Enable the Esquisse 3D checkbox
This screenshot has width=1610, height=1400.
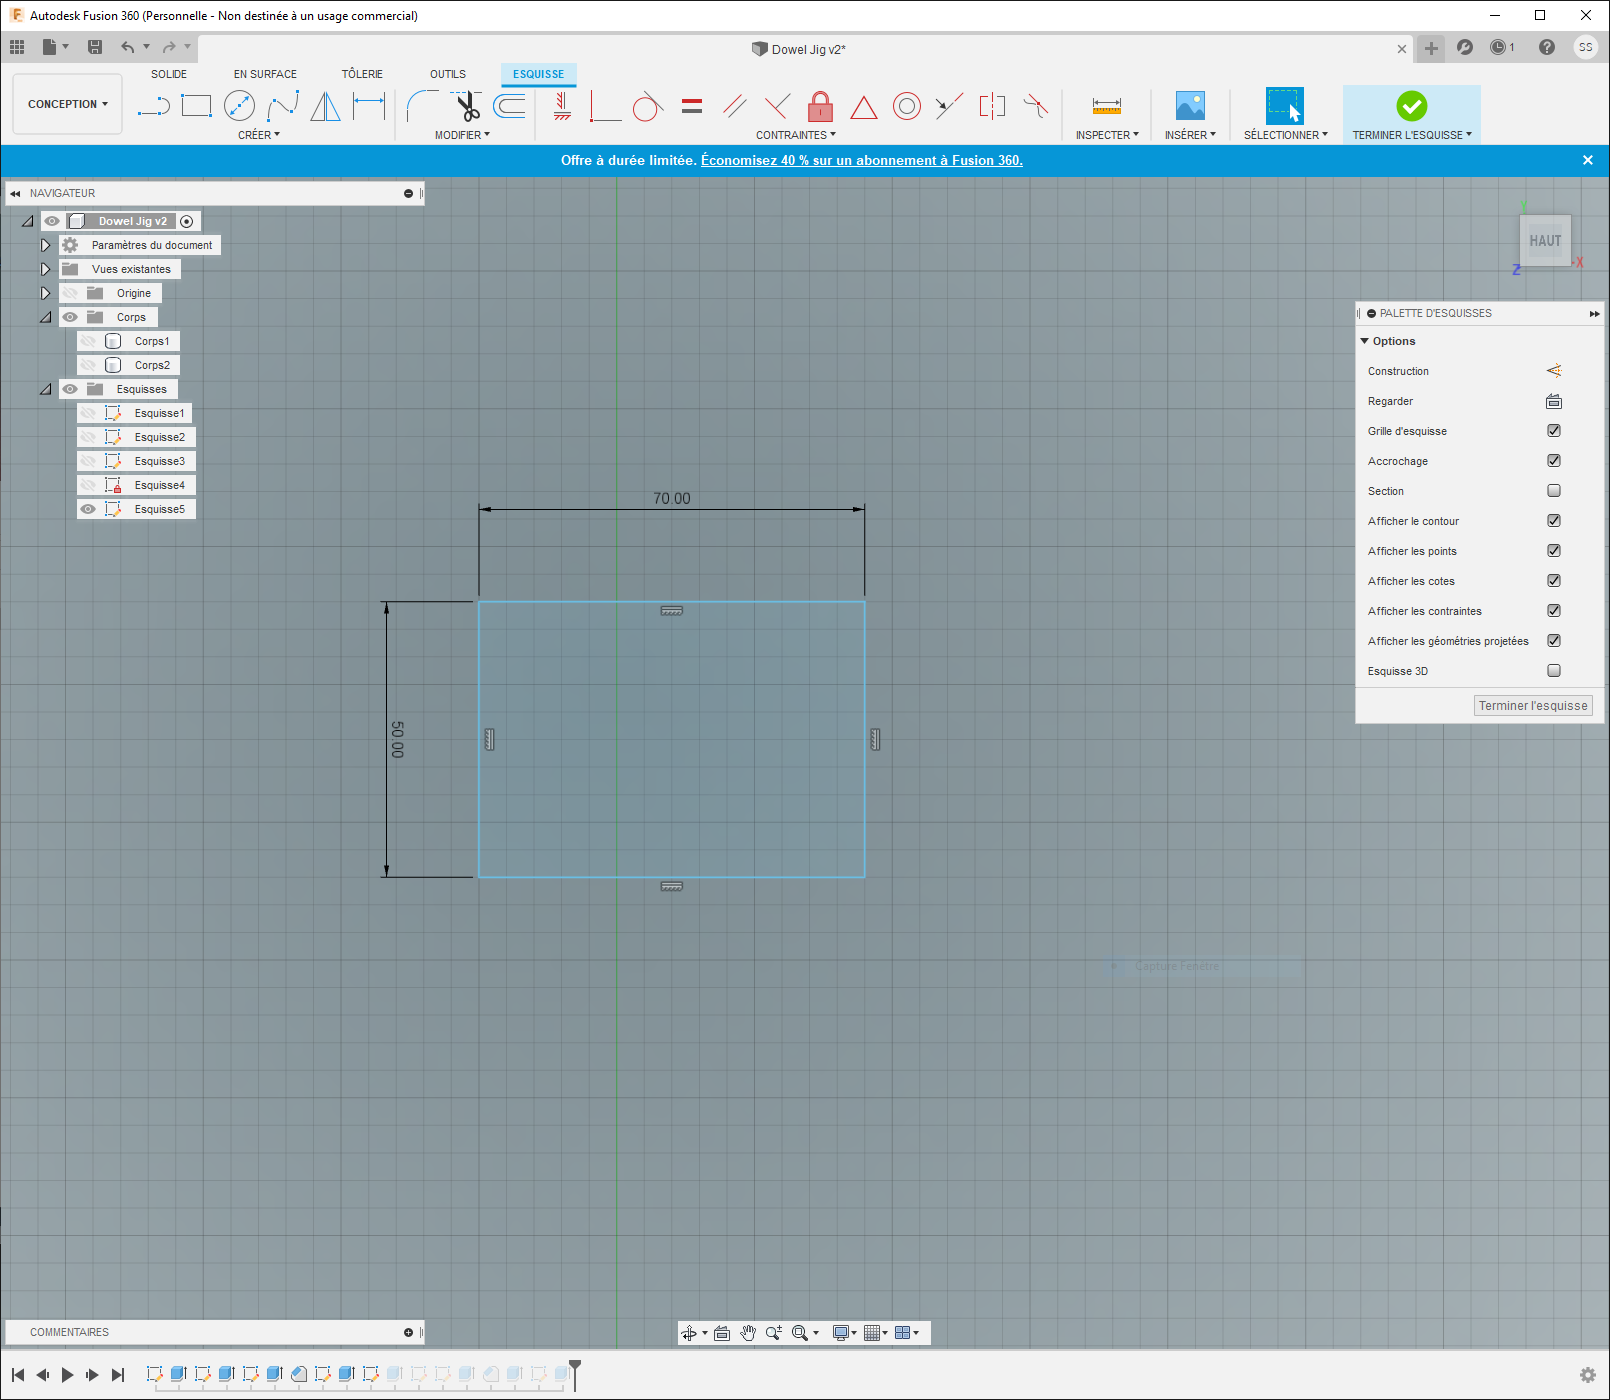pyautogui.click(x=1554, y=671)
